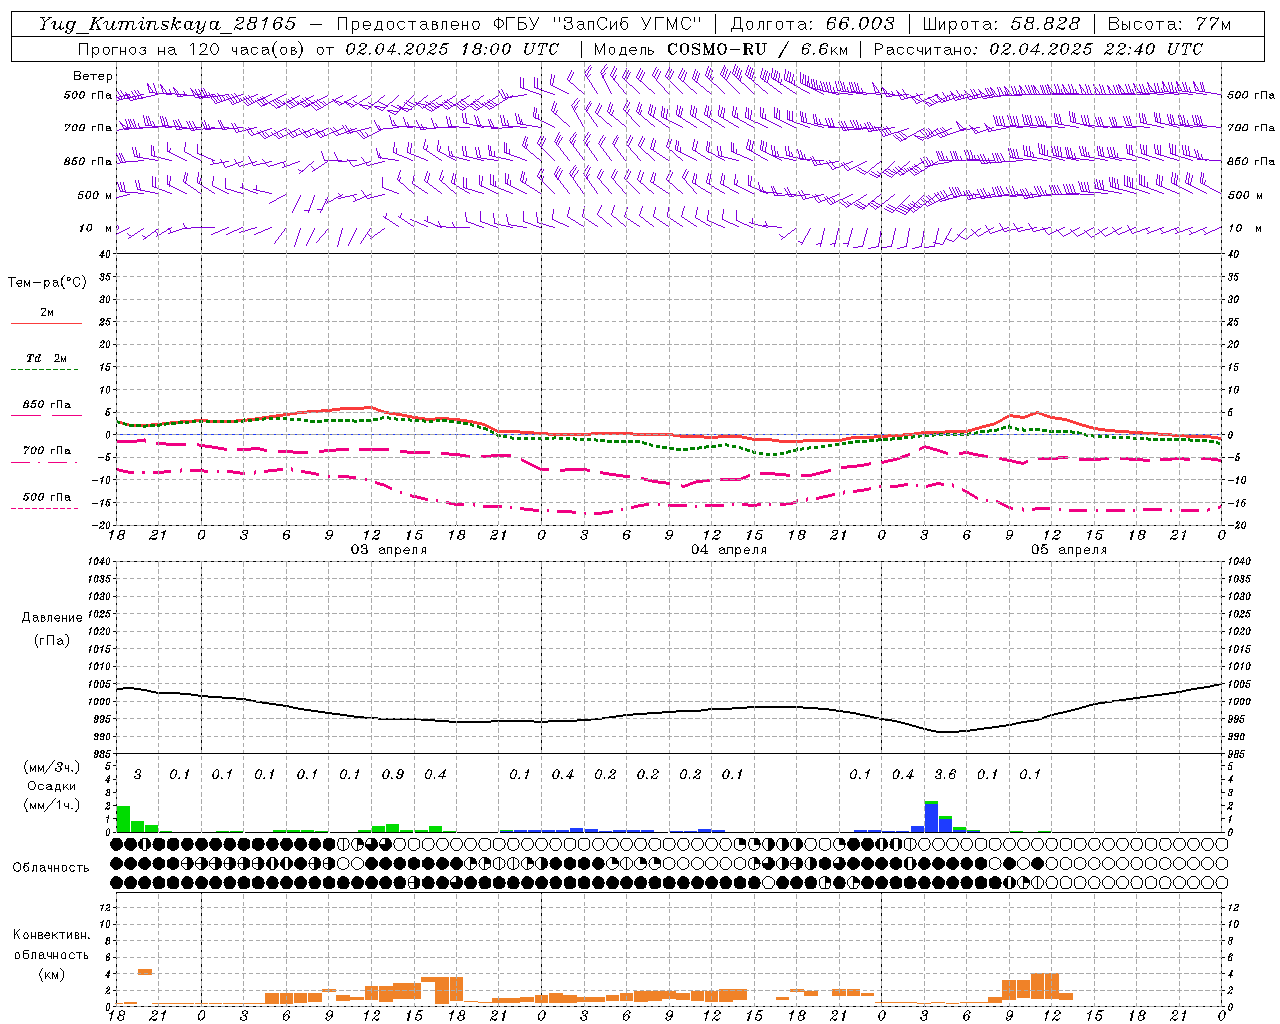Viewport: 1280px width, 1024px height.
Task: Click the 03 апреля date label
Action: (388, 550)
